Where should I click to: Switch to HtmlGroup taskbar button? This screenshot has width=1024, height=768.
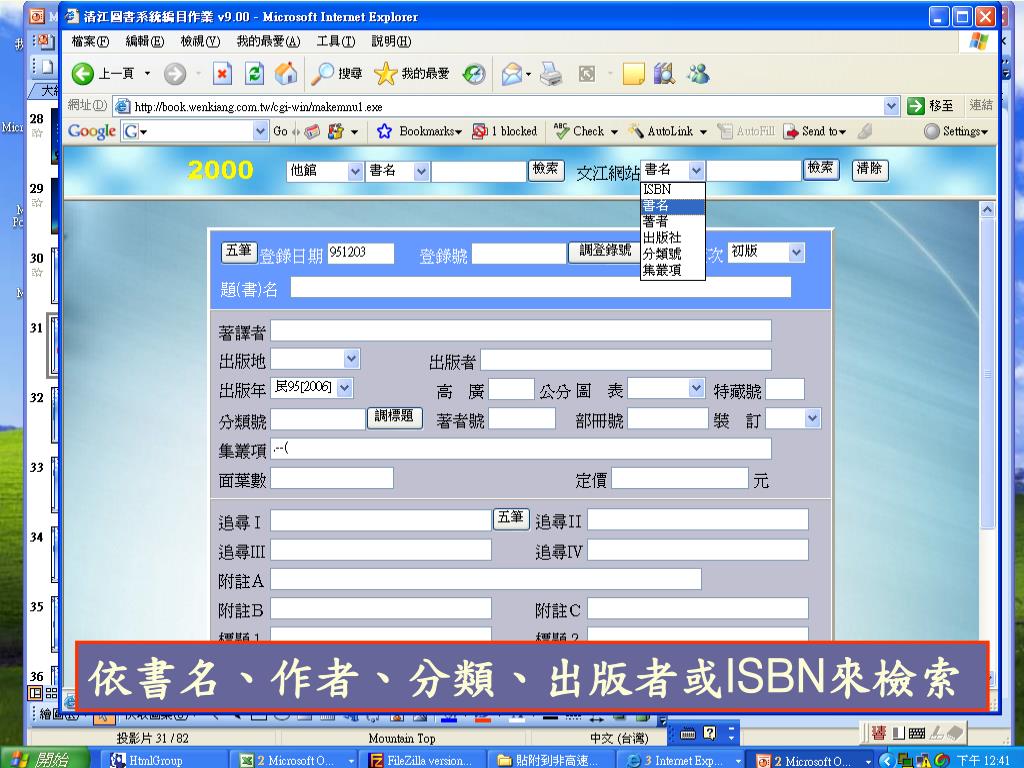click(162, 760)
